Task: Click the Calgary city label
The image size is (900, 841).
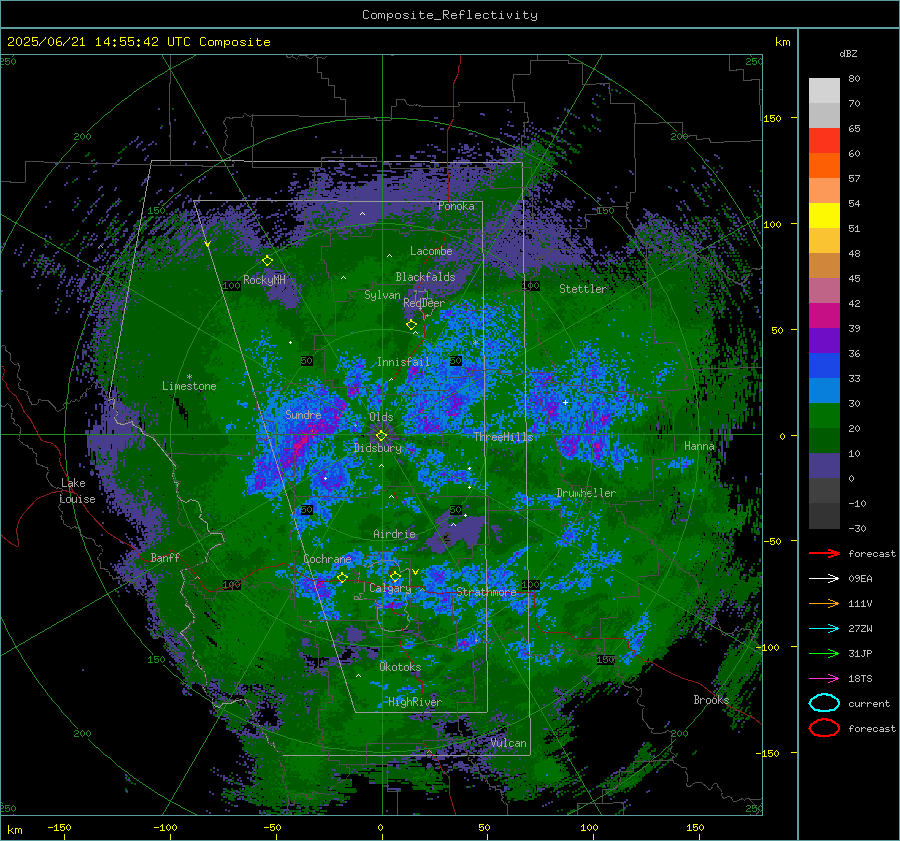Action: [390, 588]
